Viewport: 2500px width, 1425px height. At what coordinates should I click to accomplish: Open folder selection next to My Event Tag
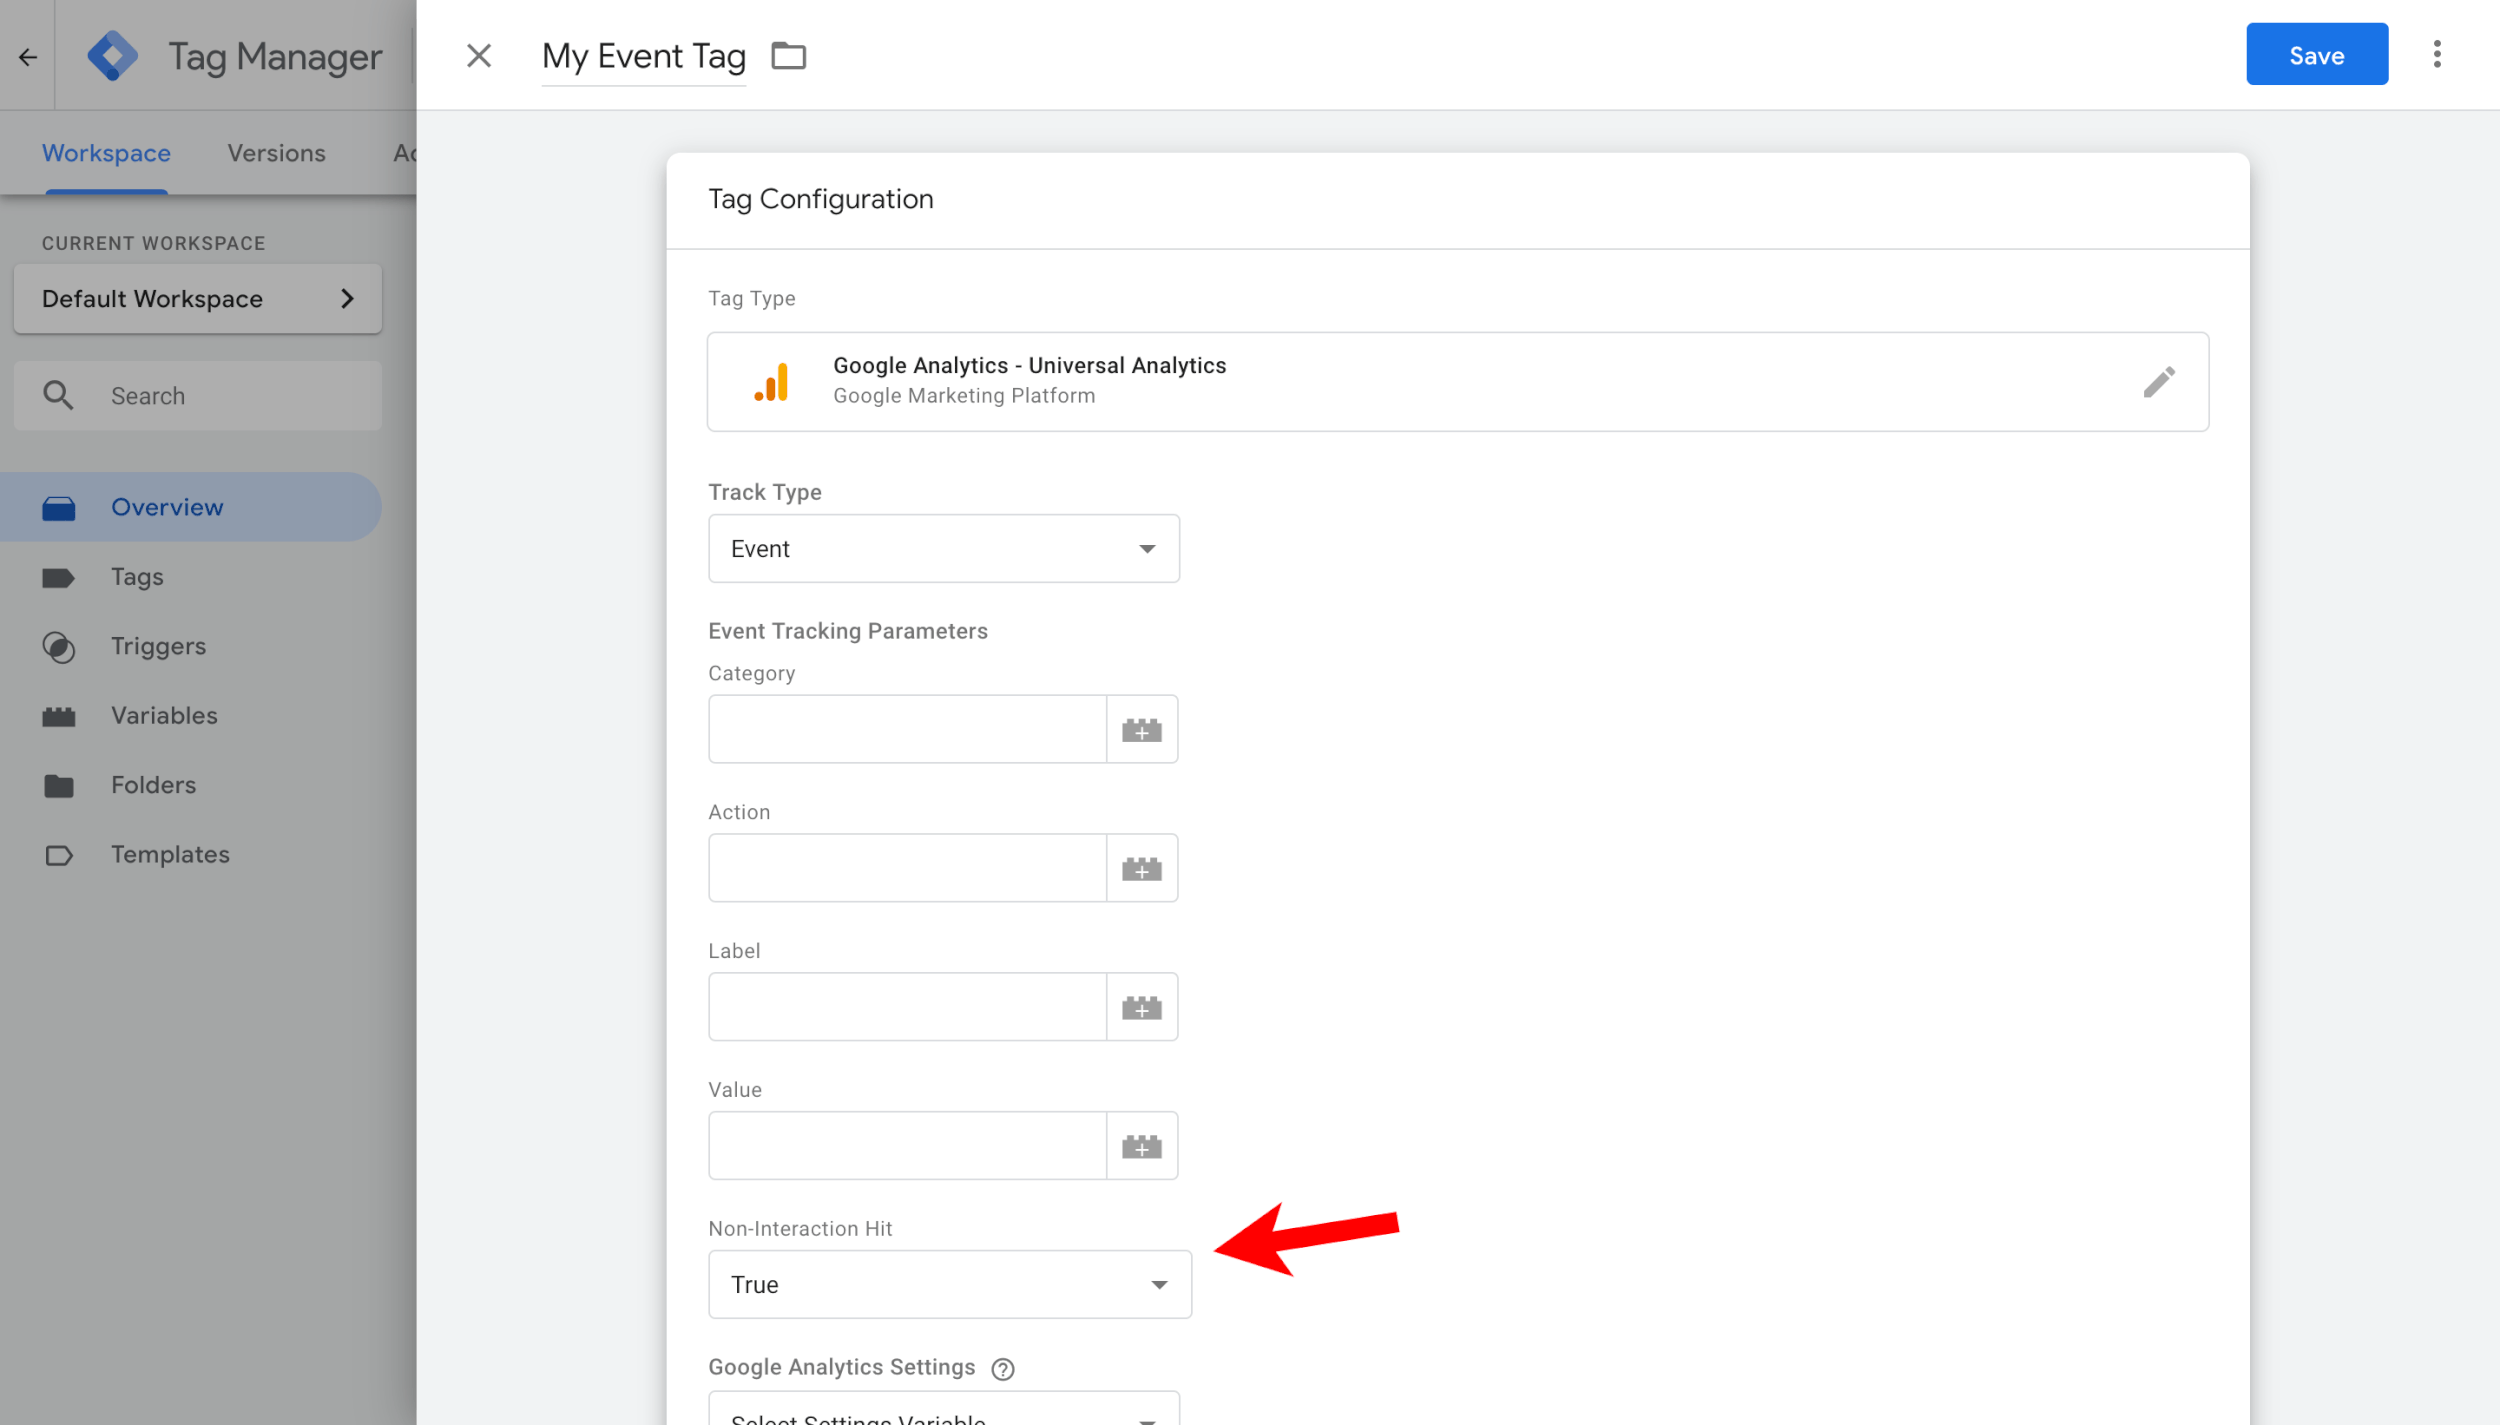[788, 55]
